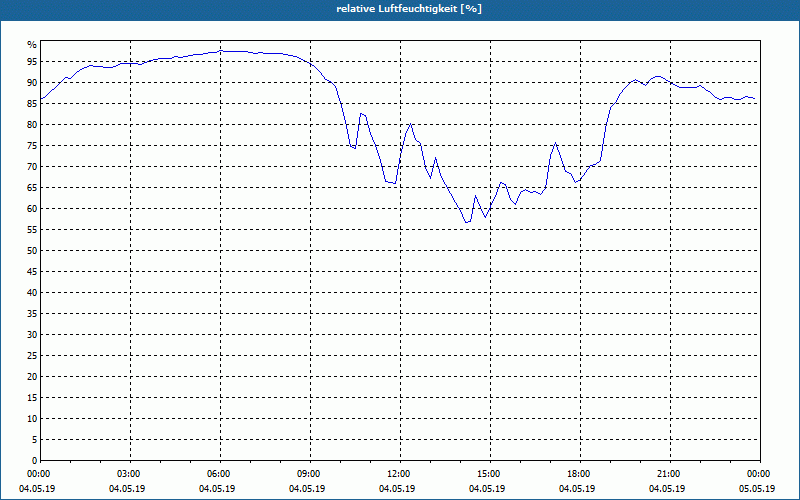Click the 04.05.19 date below 21:00
Viewport: 800px width, 500px height.
coord(667,489)
